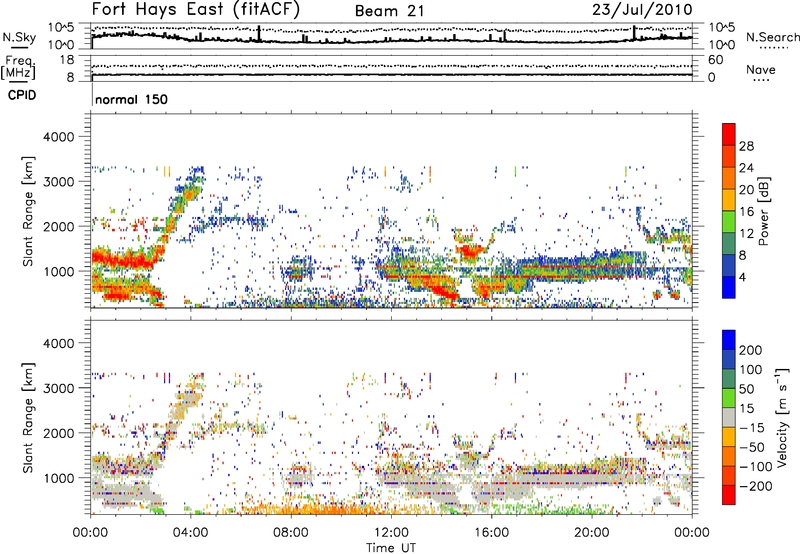The image size is (800, 554).
Task: Select the green 15–50 Velocity color segment
Action: [x=729, y=398]
